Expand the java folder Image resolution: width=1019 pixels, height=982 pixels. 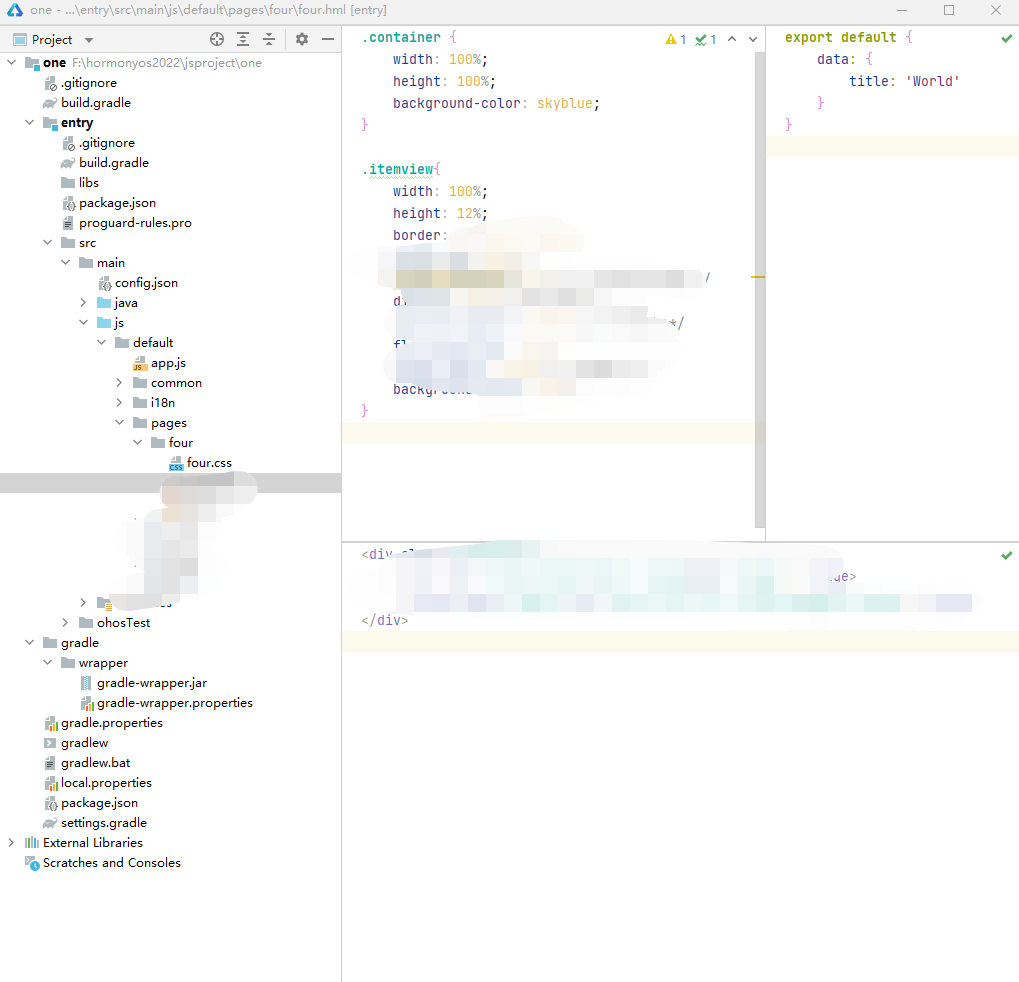coord(83,302)
